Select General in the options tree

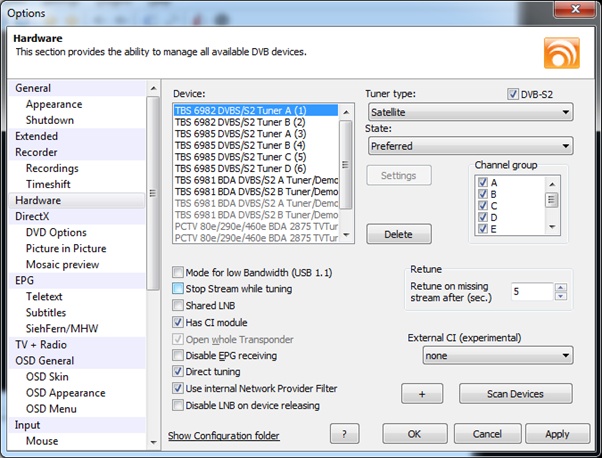point(77,88)
